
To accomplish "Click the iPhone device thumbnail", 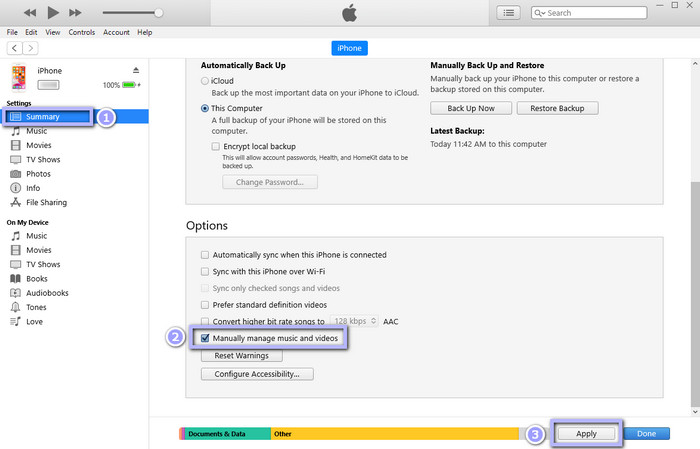I will [18, 77].
